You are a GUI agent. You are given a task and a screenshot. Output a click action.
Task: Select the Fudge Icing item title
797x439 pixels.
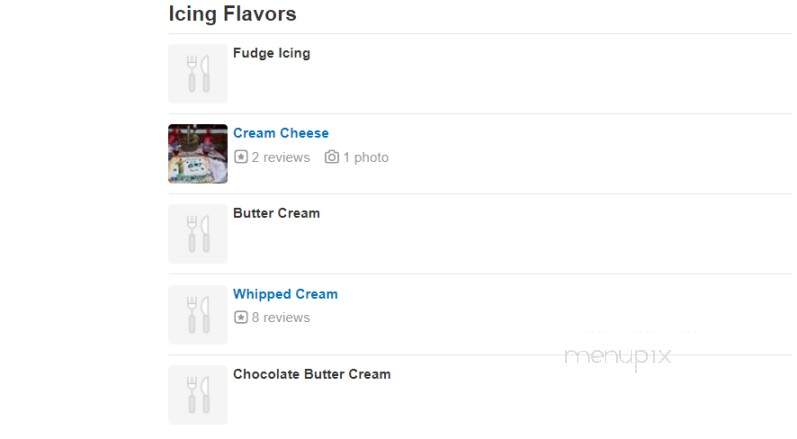tap(271, 53)
